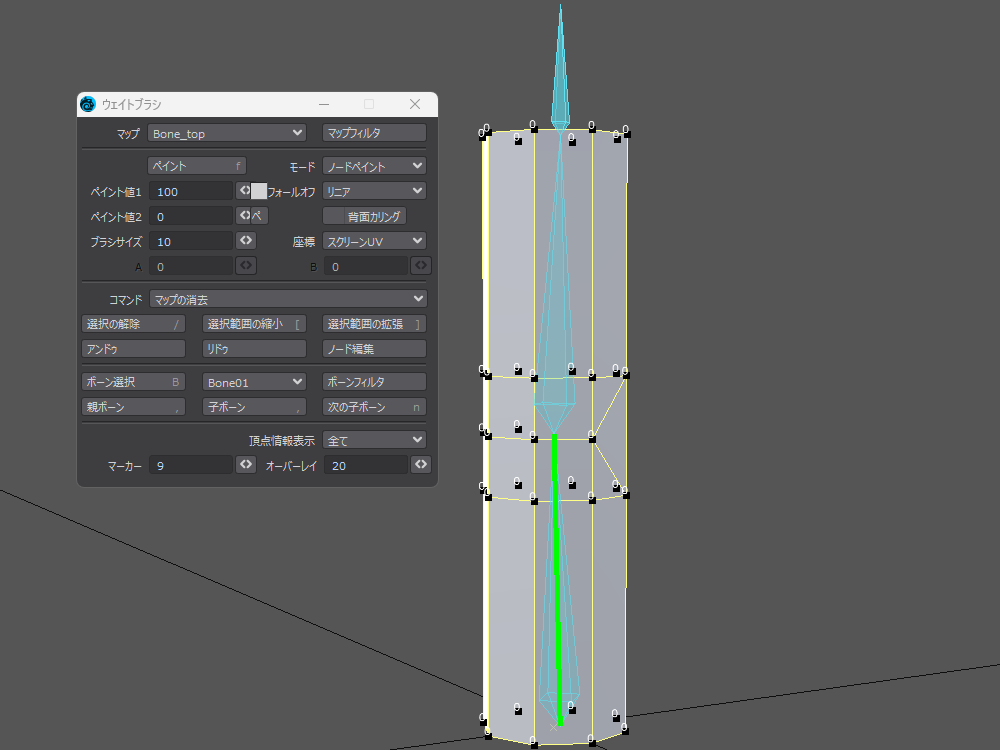Image resolution: width=1000 pixels, height=750 pixels.
Task: Click the ペイント値2 stepper arrows
Action: coord(244,215)
